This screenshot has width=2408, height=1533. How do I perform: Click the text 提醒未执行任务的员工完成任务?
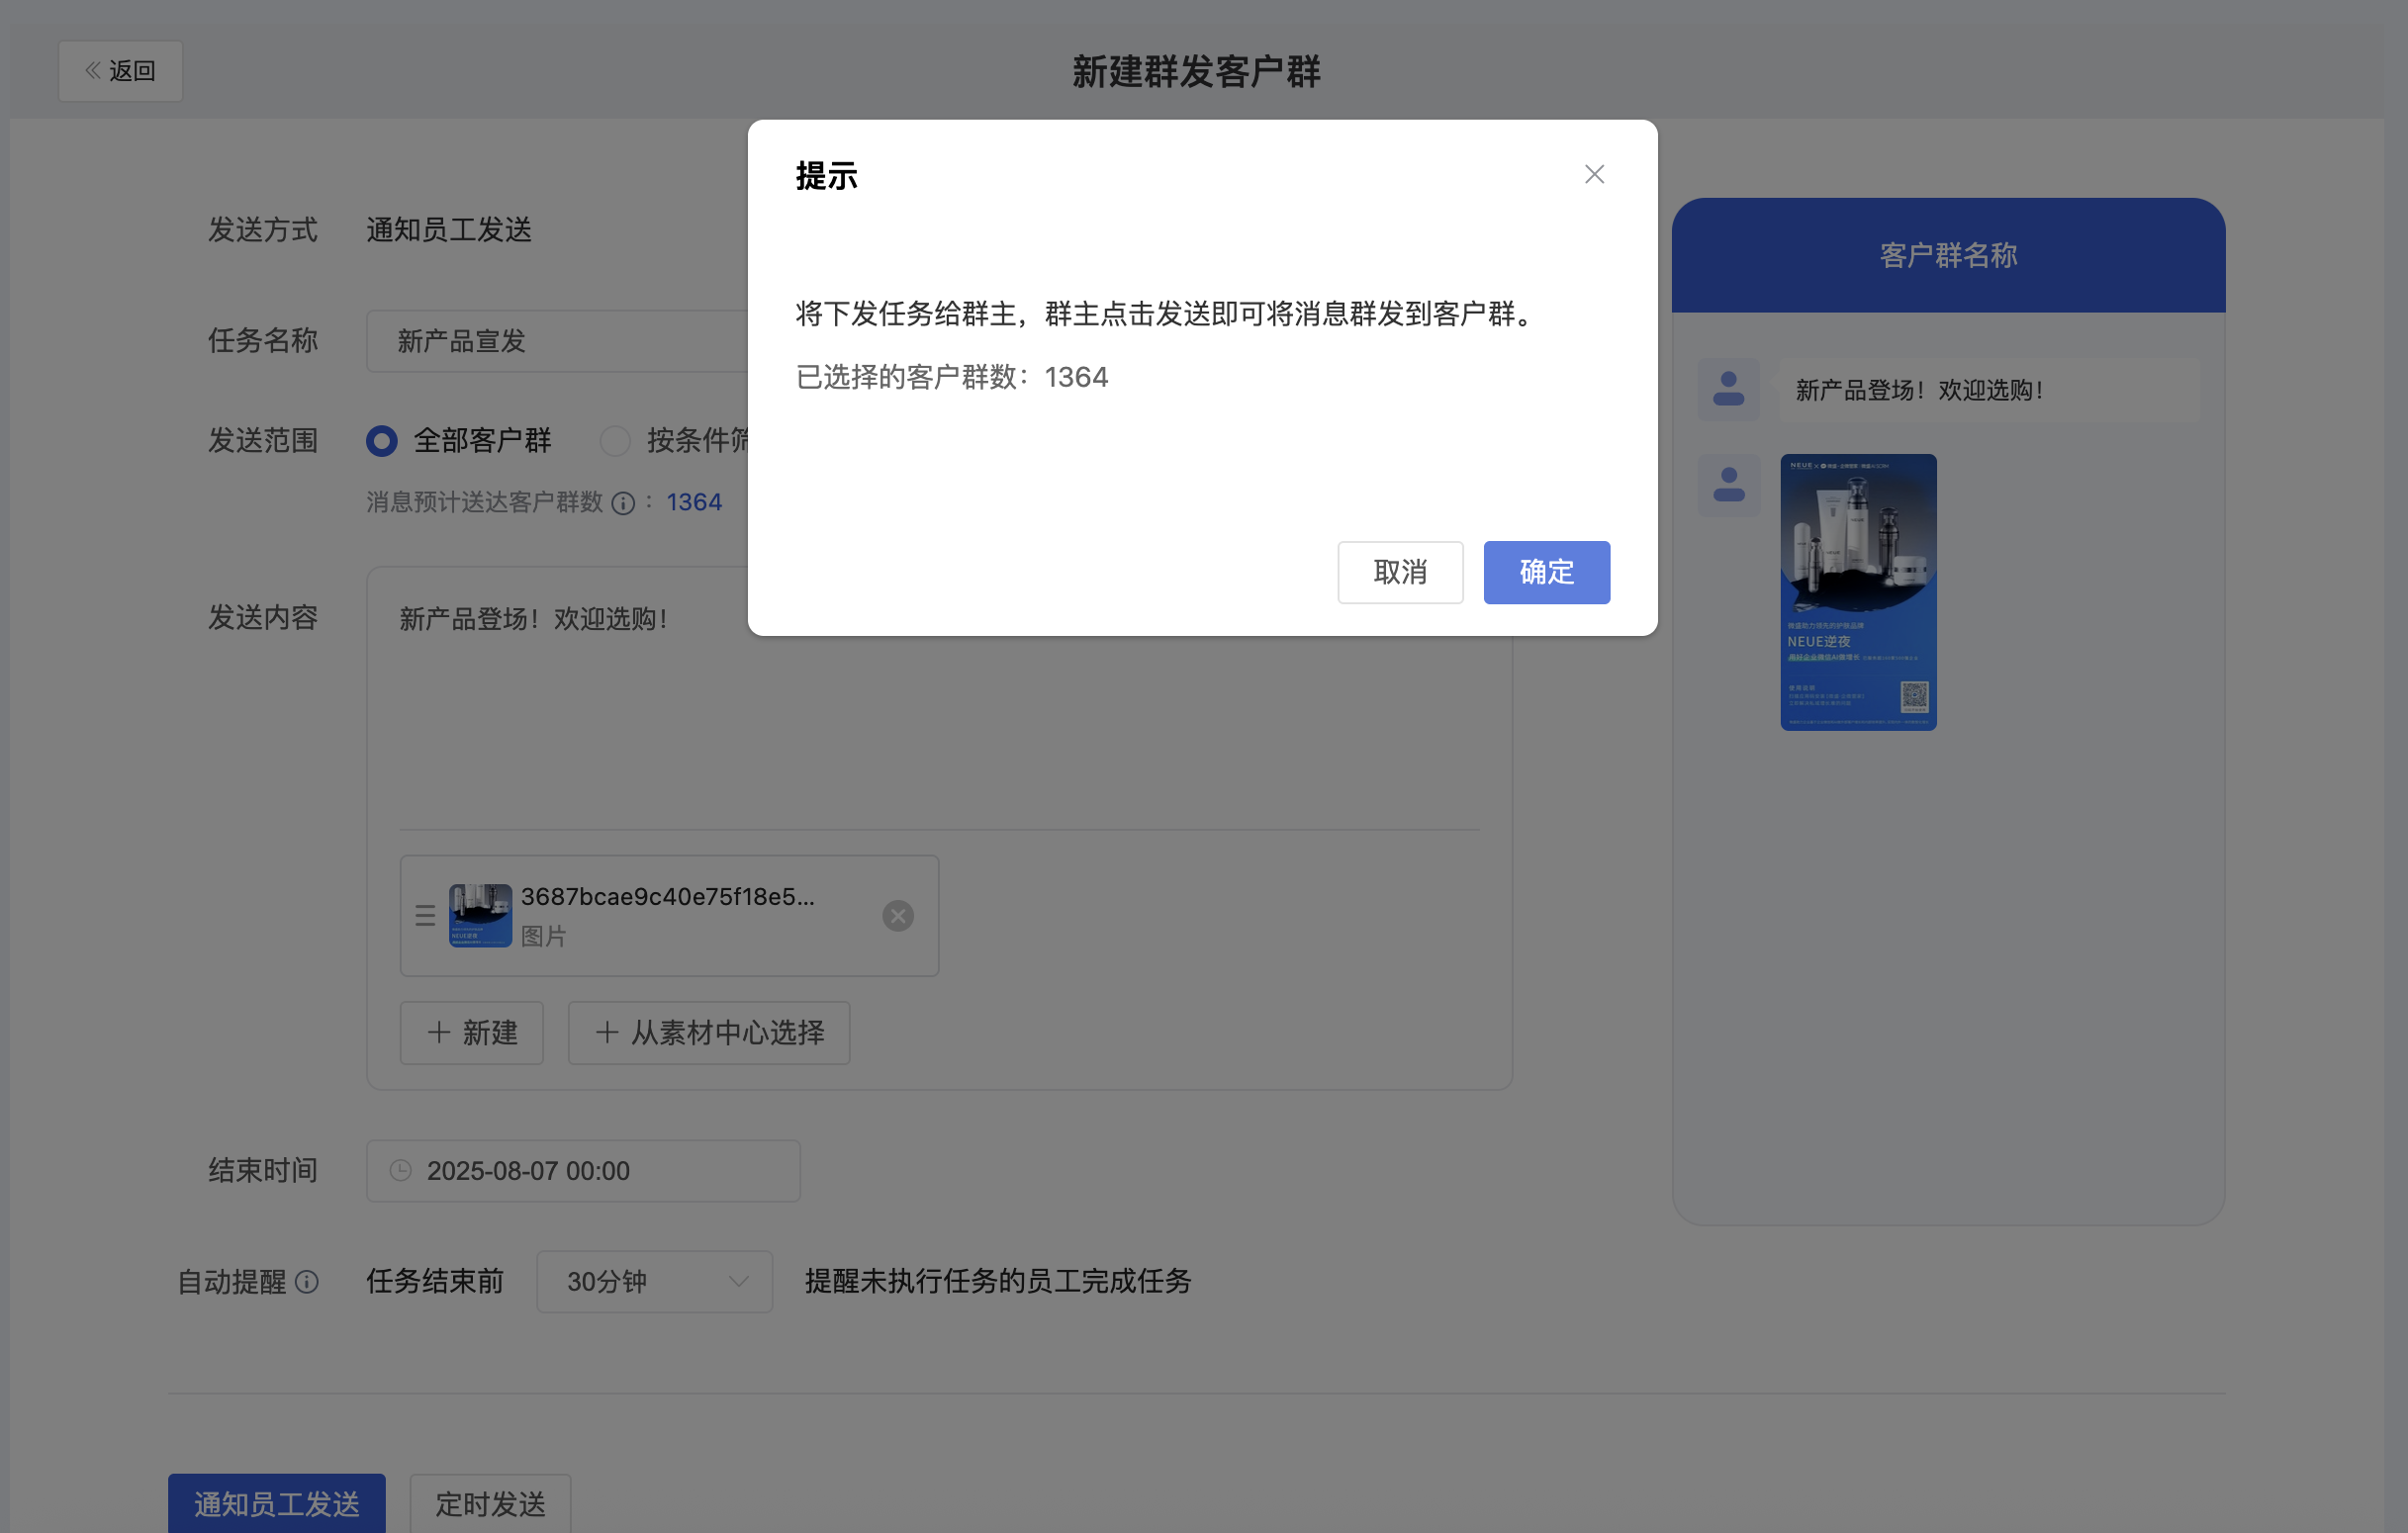(998, 1282)
